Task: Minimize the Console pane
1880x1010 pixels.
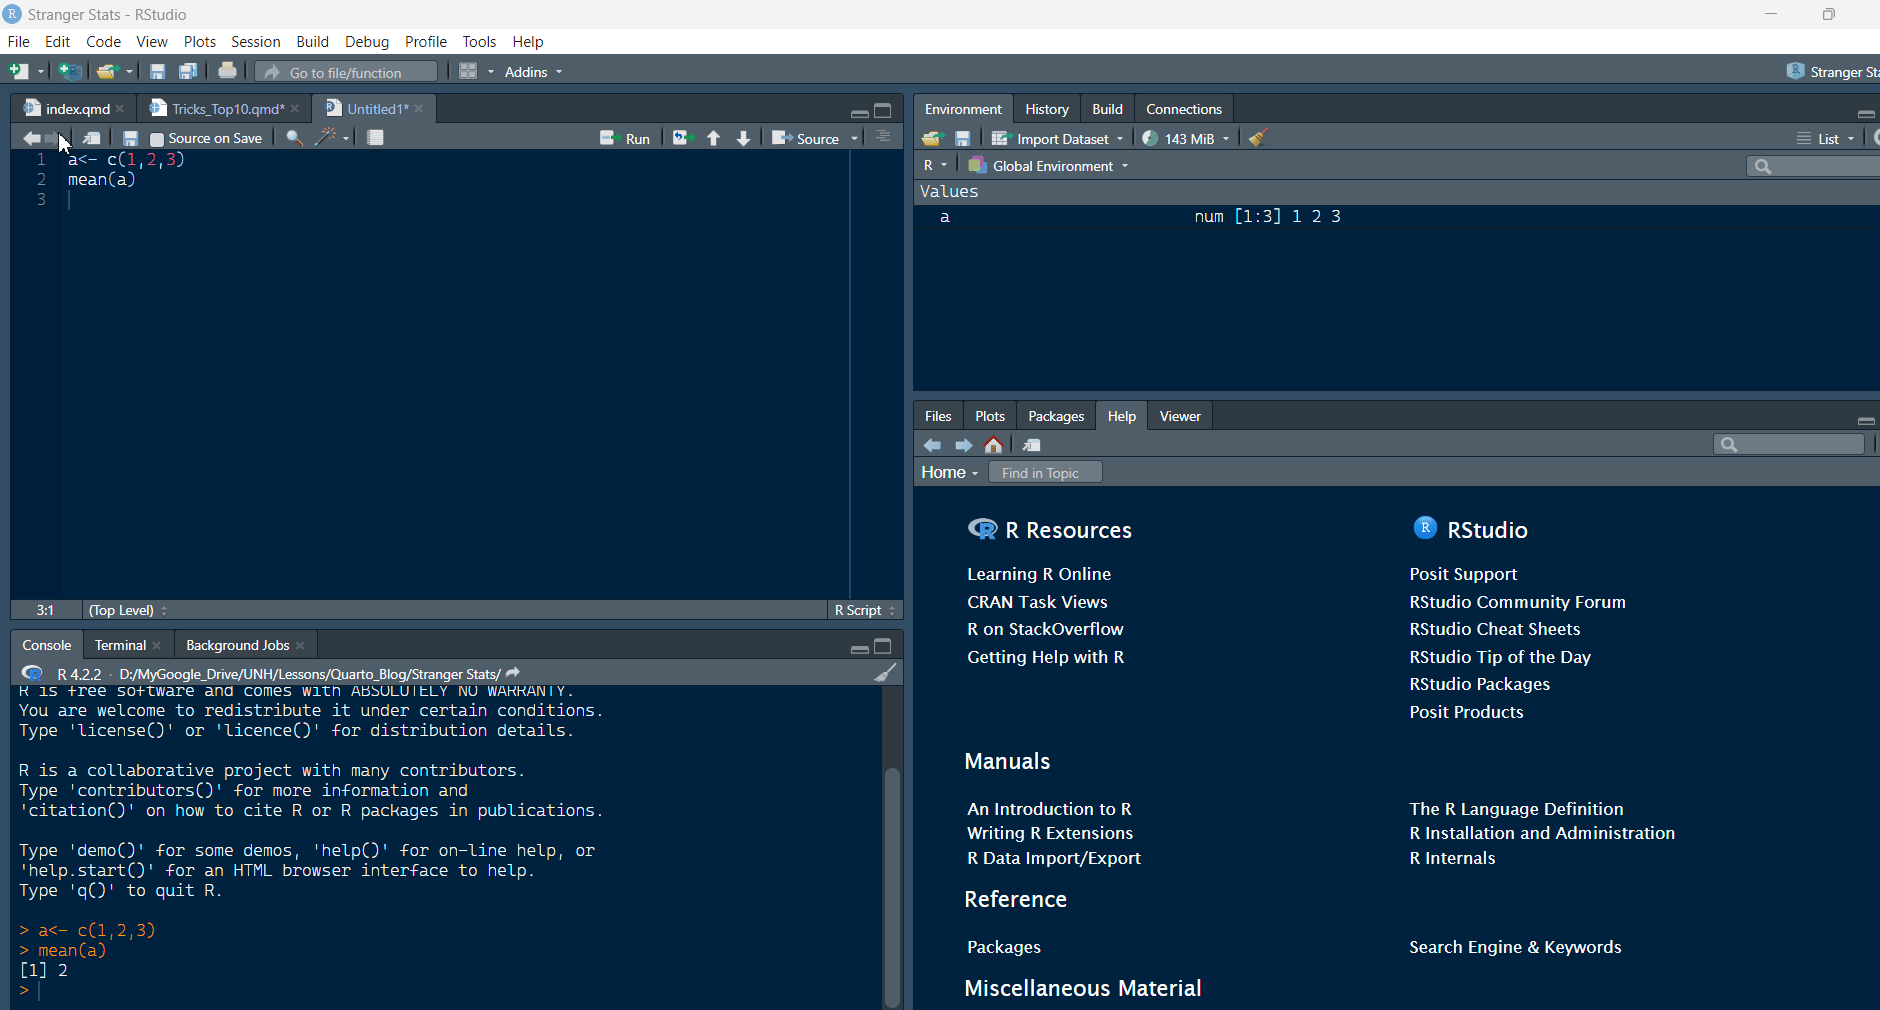Action: (x=859, y=648)
